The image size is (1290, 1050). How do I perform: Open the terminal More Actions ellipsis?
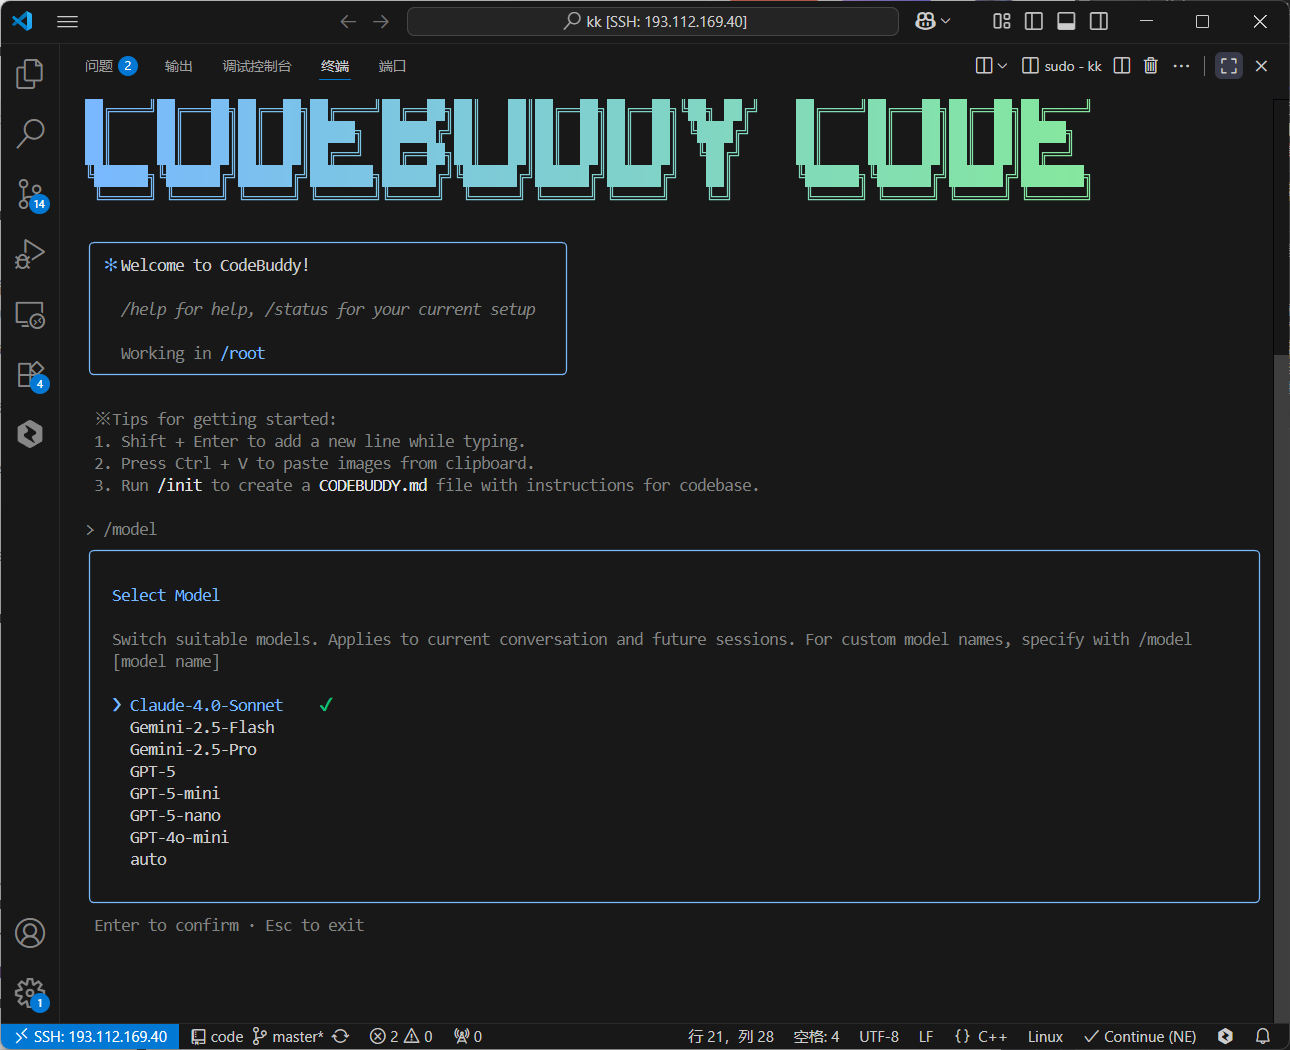(1182, 66)
